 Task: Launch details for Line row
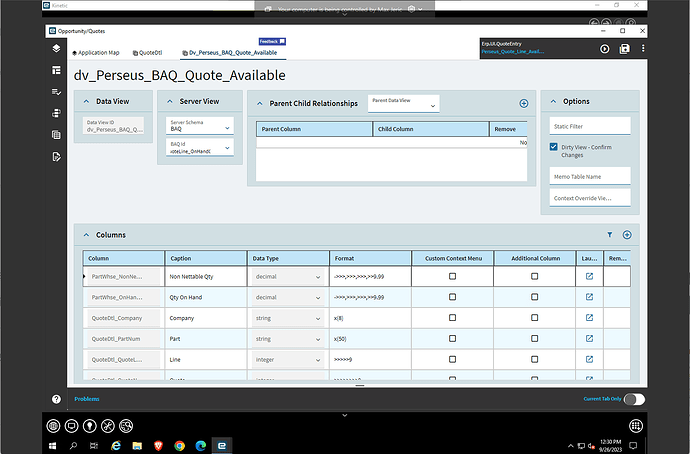589,359
